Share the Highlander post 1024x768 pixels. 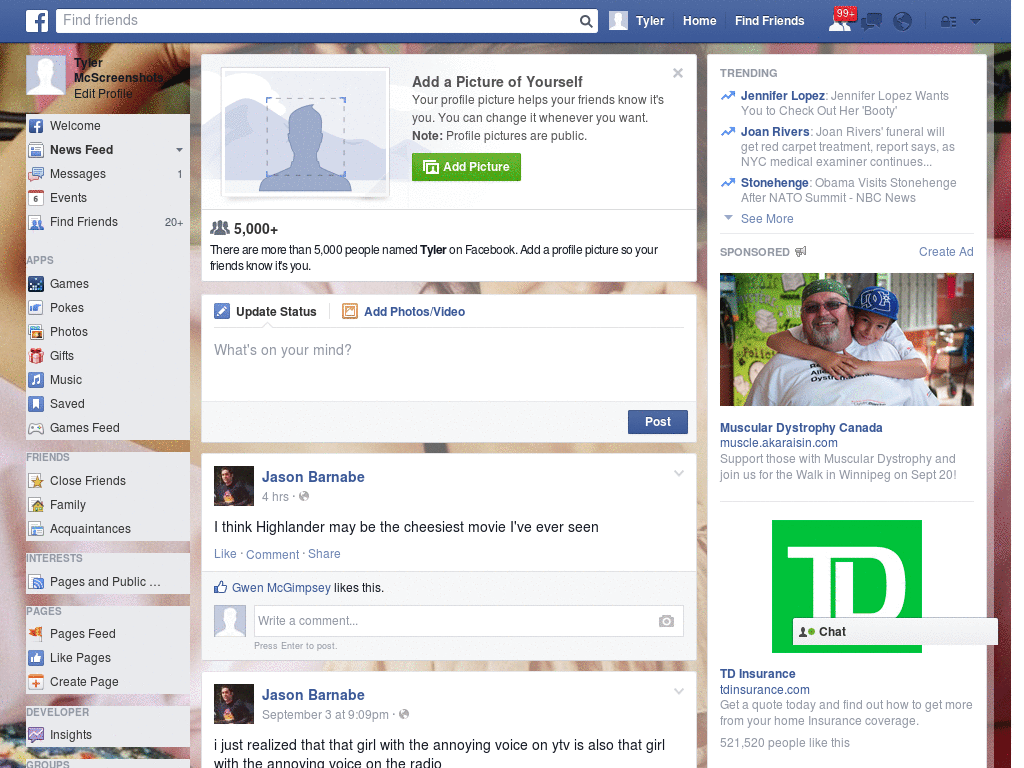tap(324, 554)
